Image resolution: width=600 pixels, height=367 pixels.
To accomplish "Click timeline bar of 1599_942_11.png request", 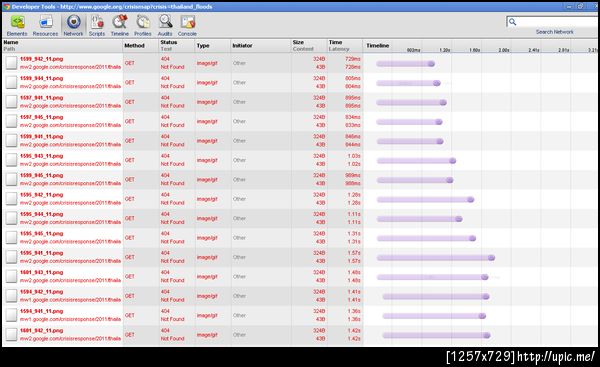I will coord(406,64).
